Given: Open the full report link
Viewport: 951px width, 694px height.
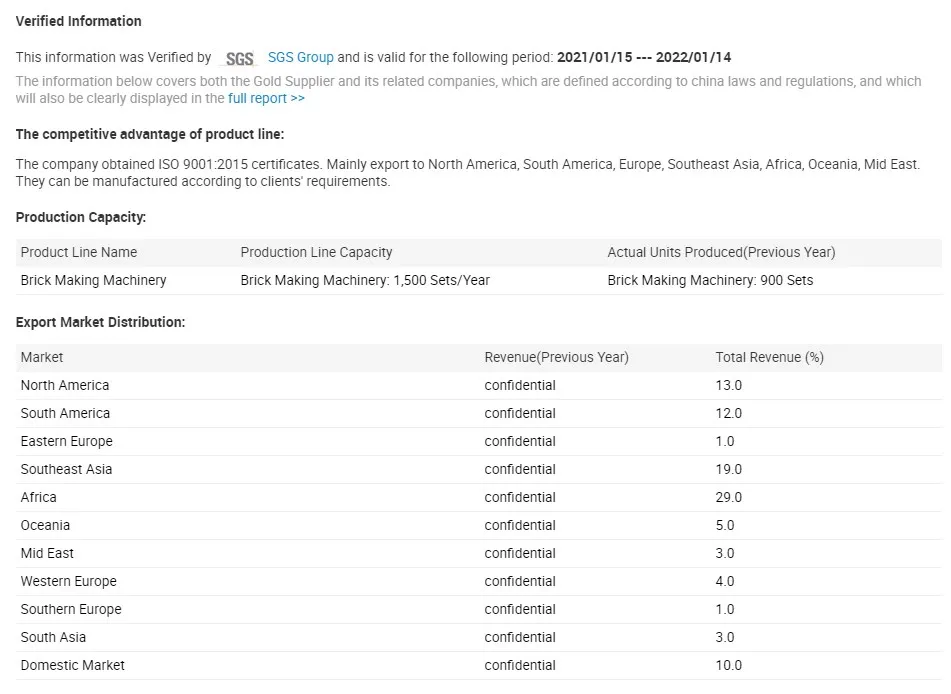Looking at the screenshot, I should click(x=266, y=98).
